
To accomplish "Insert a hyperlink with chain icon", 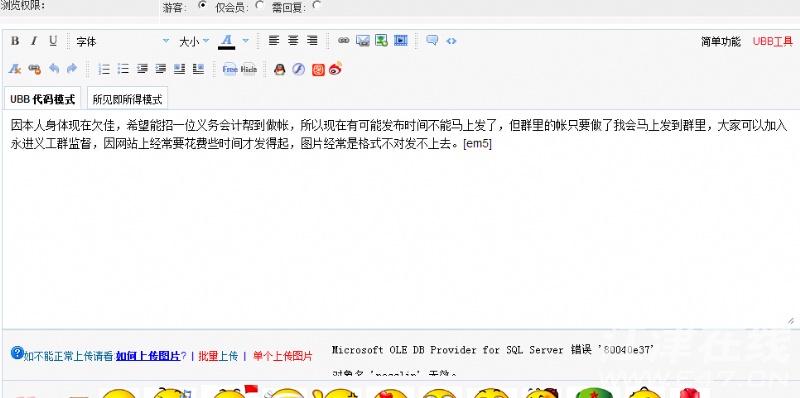I will click(343, 41).
